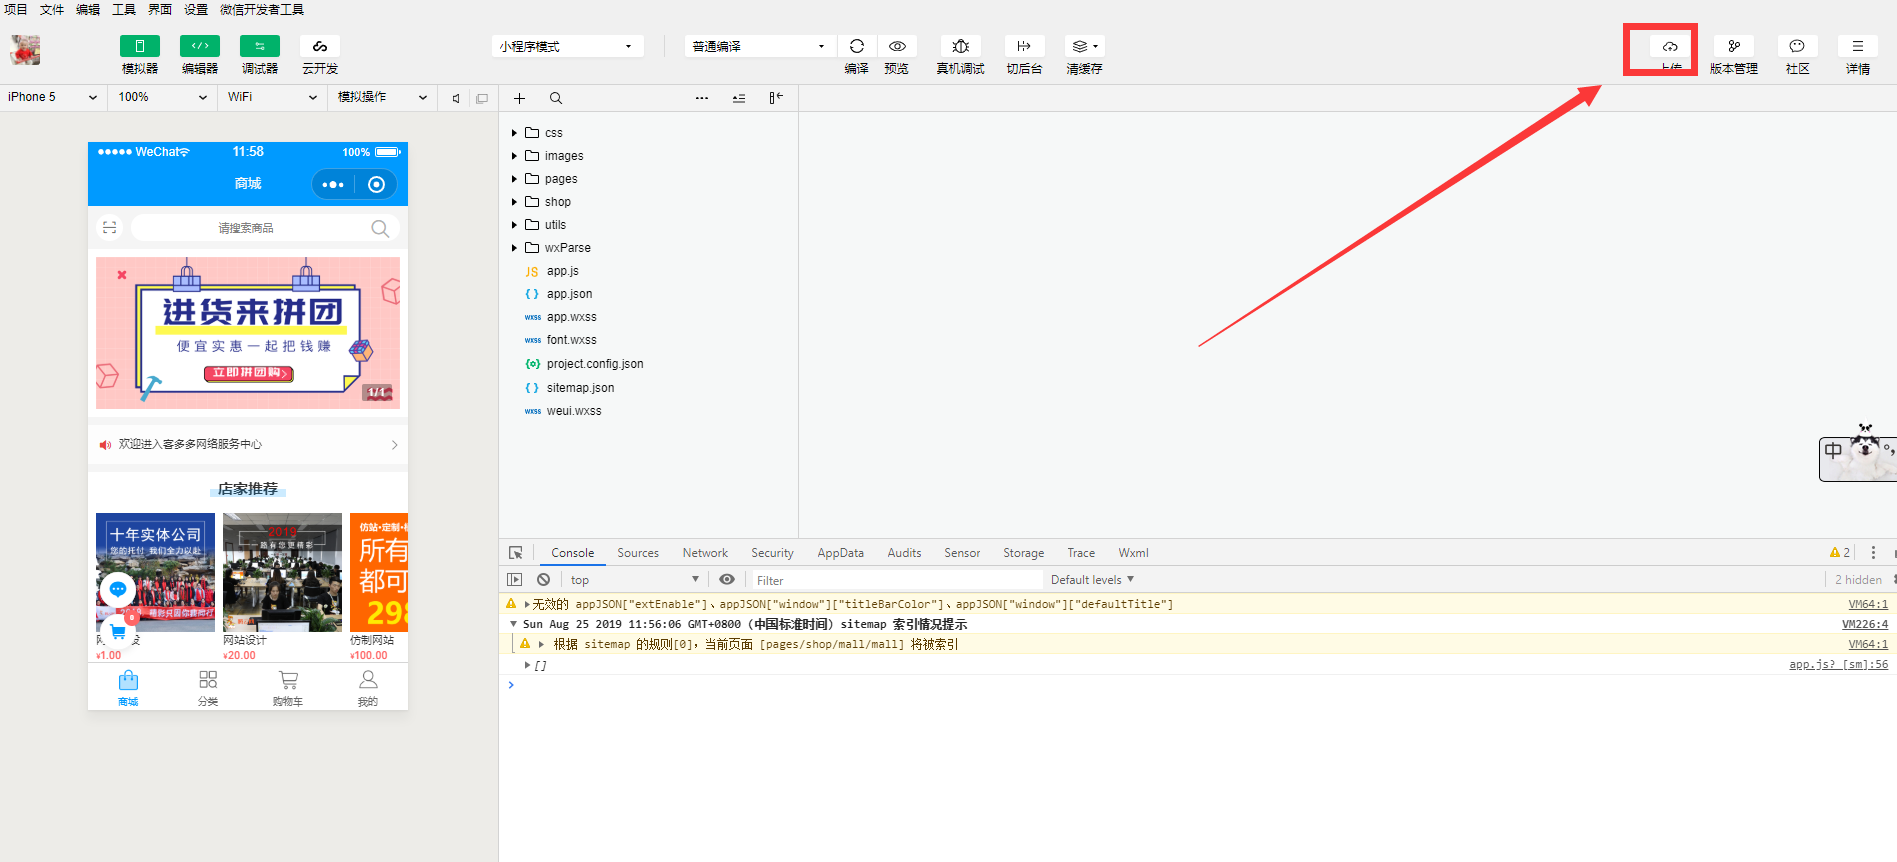Open the 工具 menu

coord(124,9)
